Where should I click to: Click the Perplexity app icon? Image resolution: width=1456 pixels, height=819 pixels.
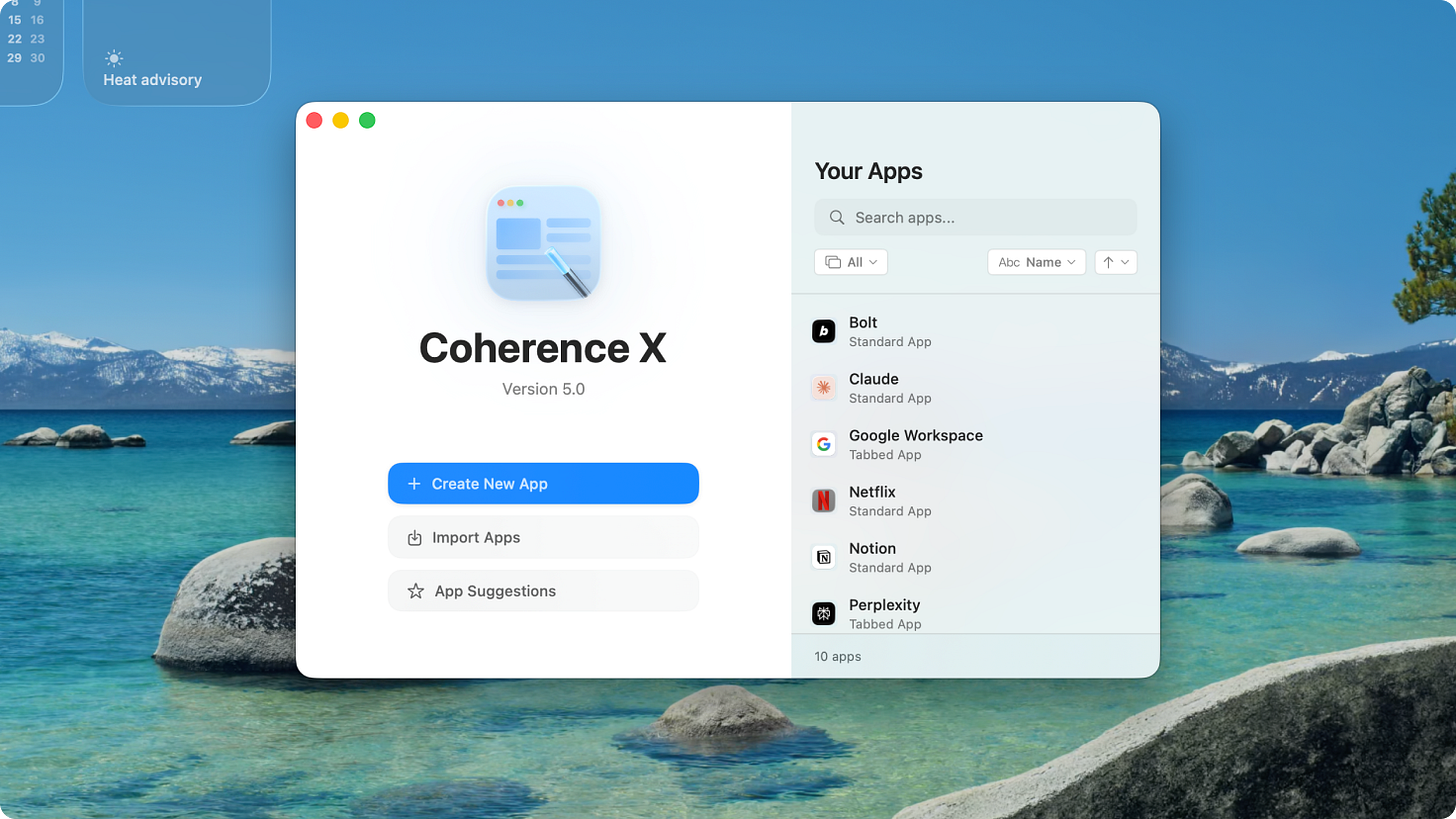[x=824, y=614]
